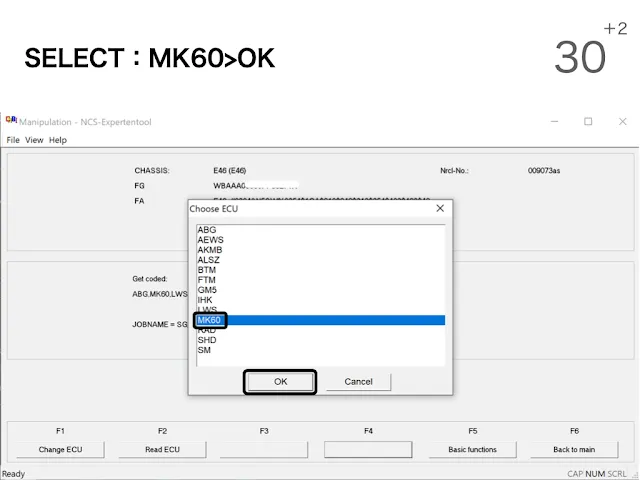Click the Get coded: label
The height and width of the screenshot is (480, 640).
click(150, 279)
